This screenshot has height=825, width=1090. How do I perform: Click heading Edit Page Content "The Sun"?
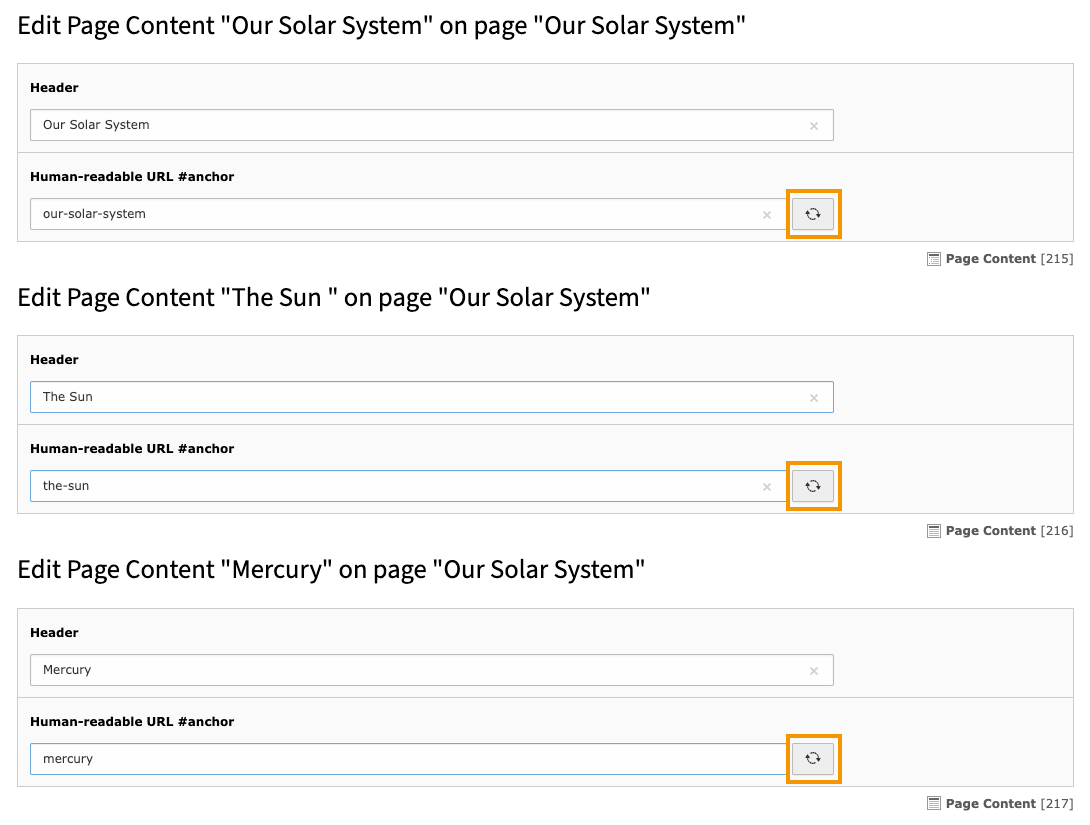tap(334, 297)
